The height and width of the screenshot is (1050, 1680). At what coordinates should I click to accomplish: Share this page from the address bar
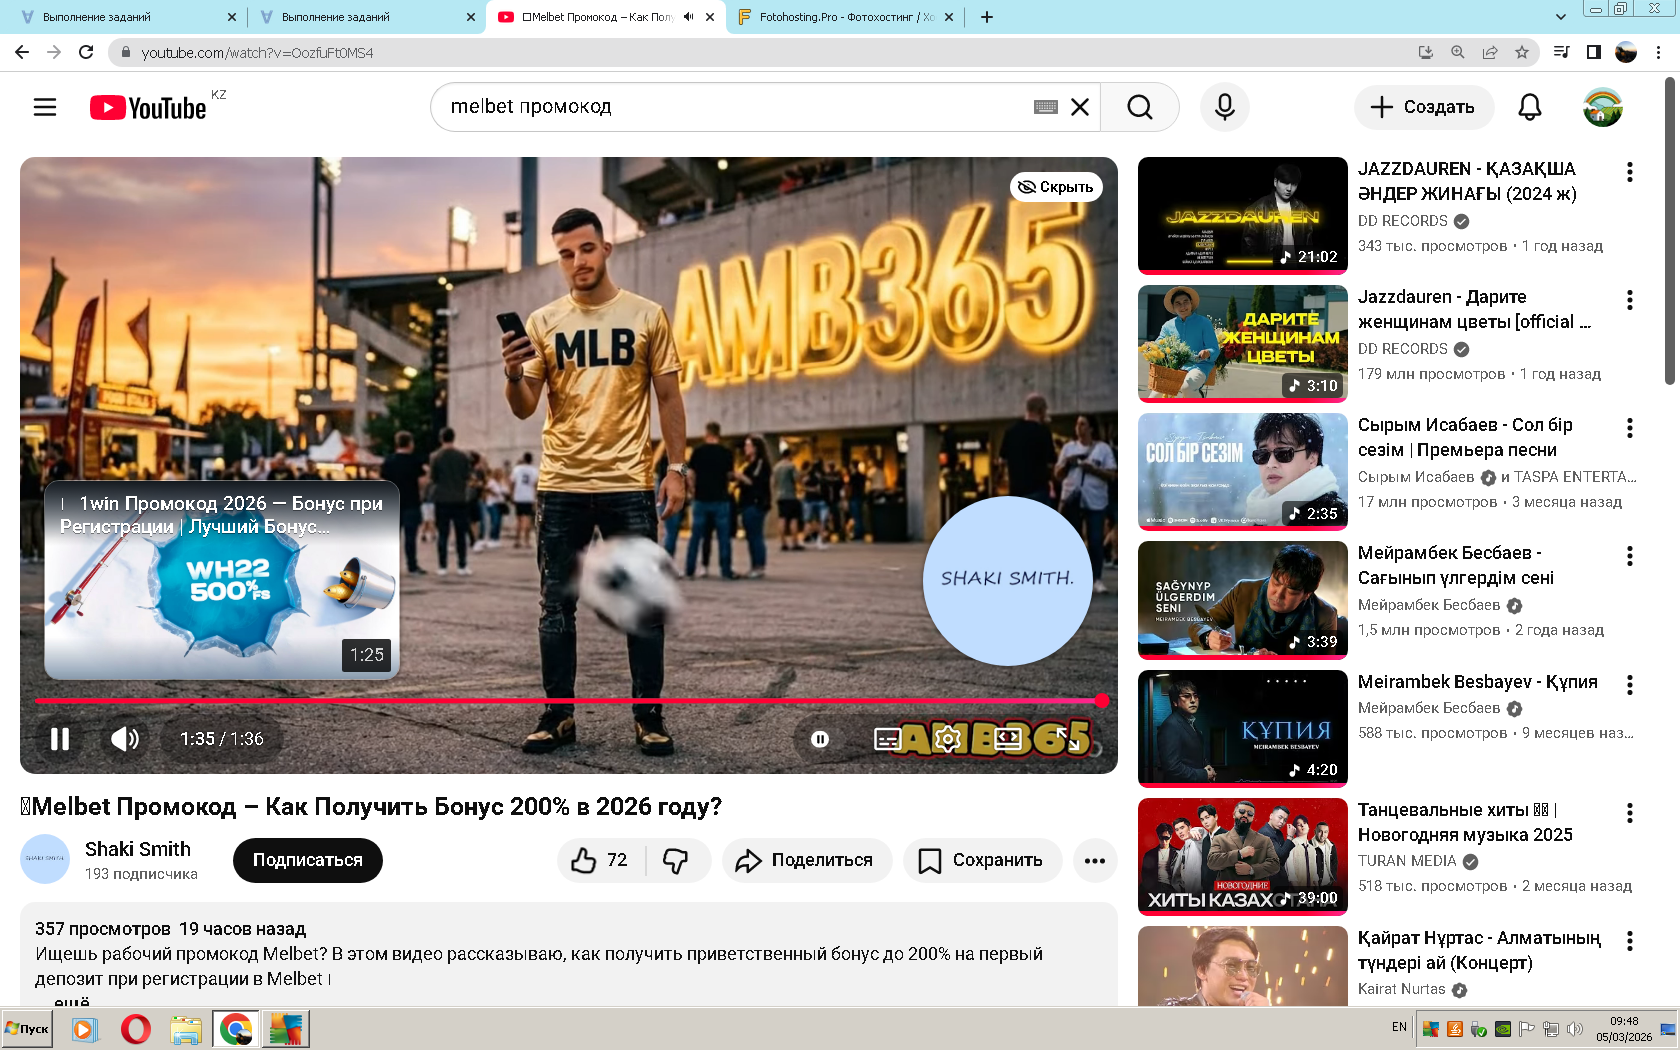click(1490, 52)
